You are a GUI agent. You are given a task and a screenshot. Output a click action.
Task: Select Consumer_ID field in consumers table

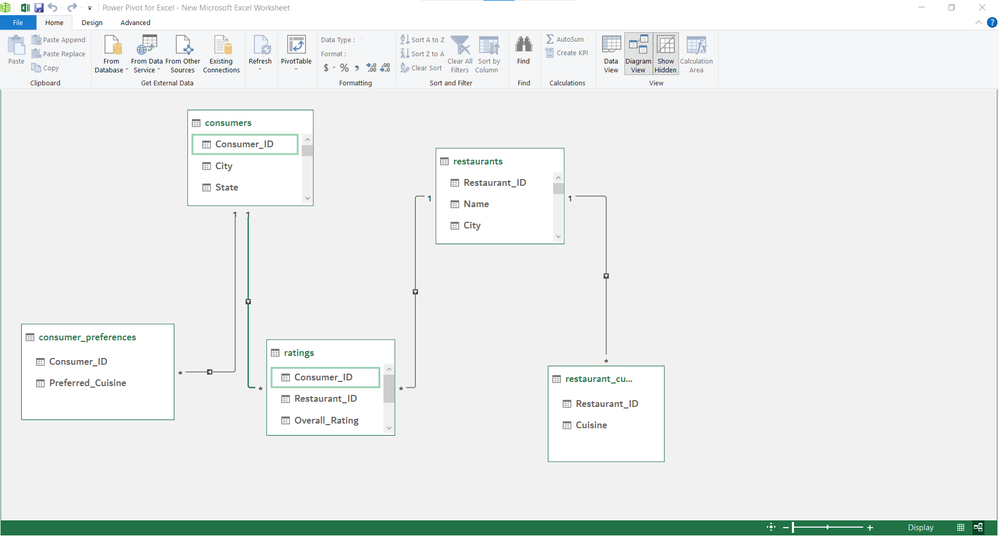(245, 144)
